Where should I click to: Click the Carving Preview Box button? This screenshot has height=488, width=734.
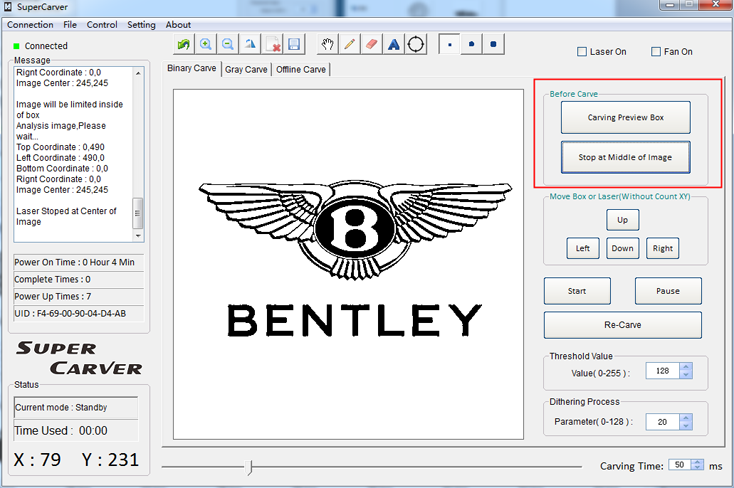(625, 118)
